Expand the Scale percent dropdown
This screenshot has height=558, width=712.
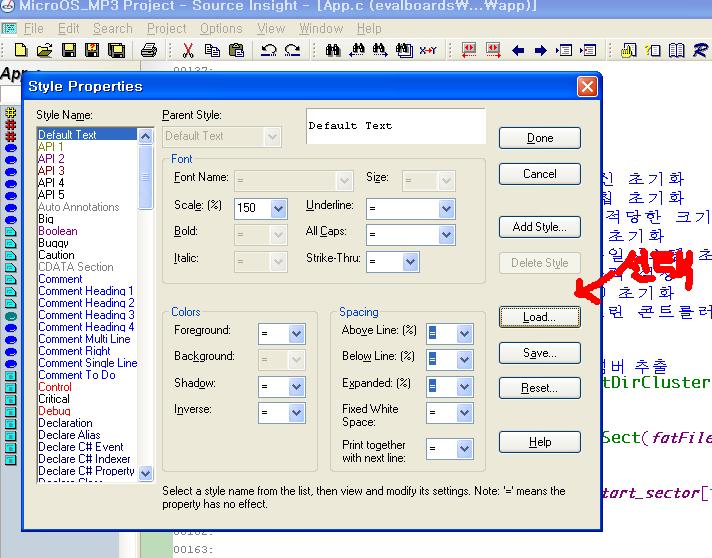pos(278,209)
